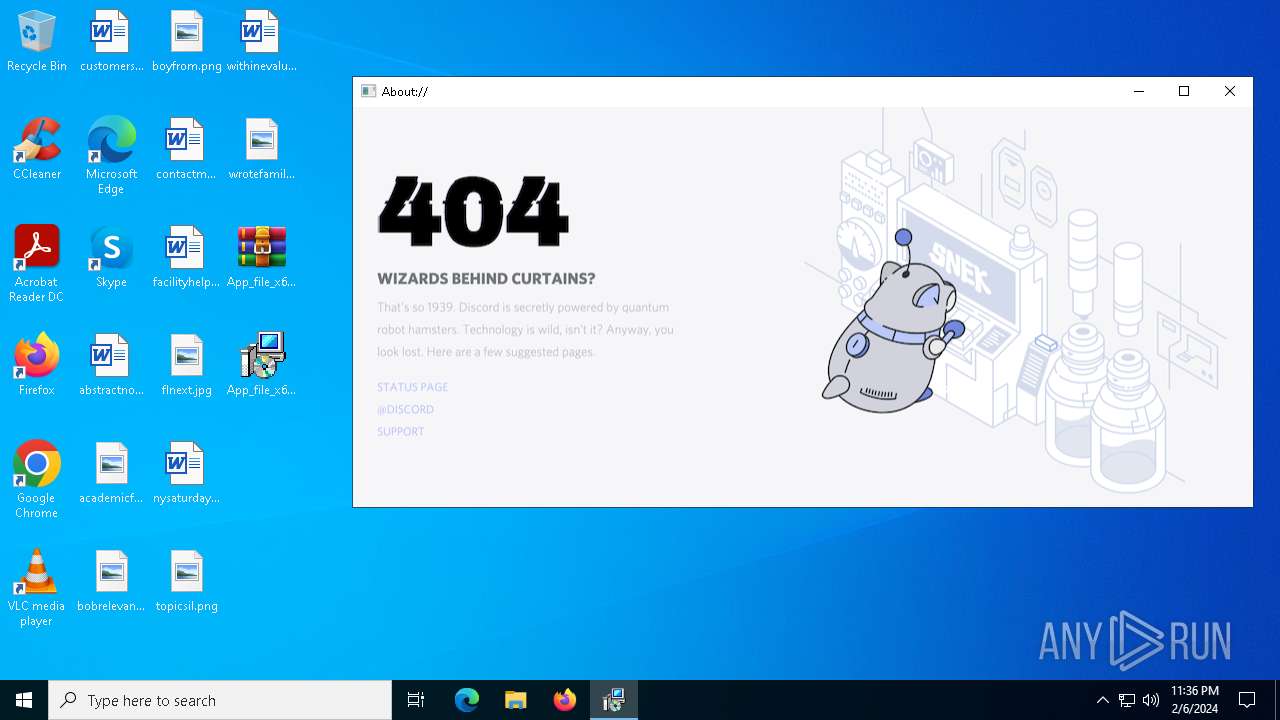Select the App_file_x6 WinRAR archive icon
This screenshot has height=720, width=1280.
(261, 257)
